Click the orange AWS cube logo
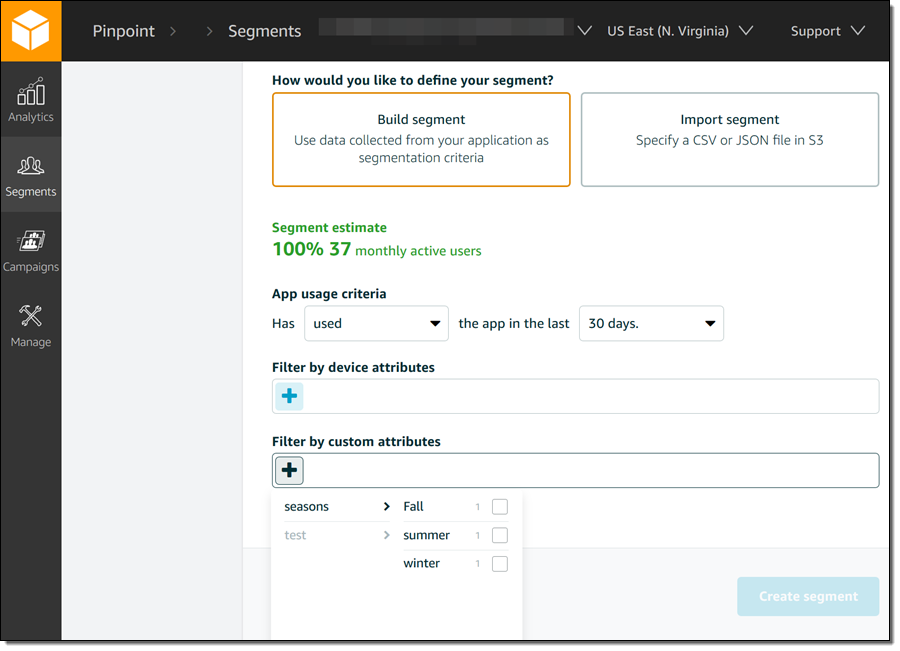 tap(30, 31)
